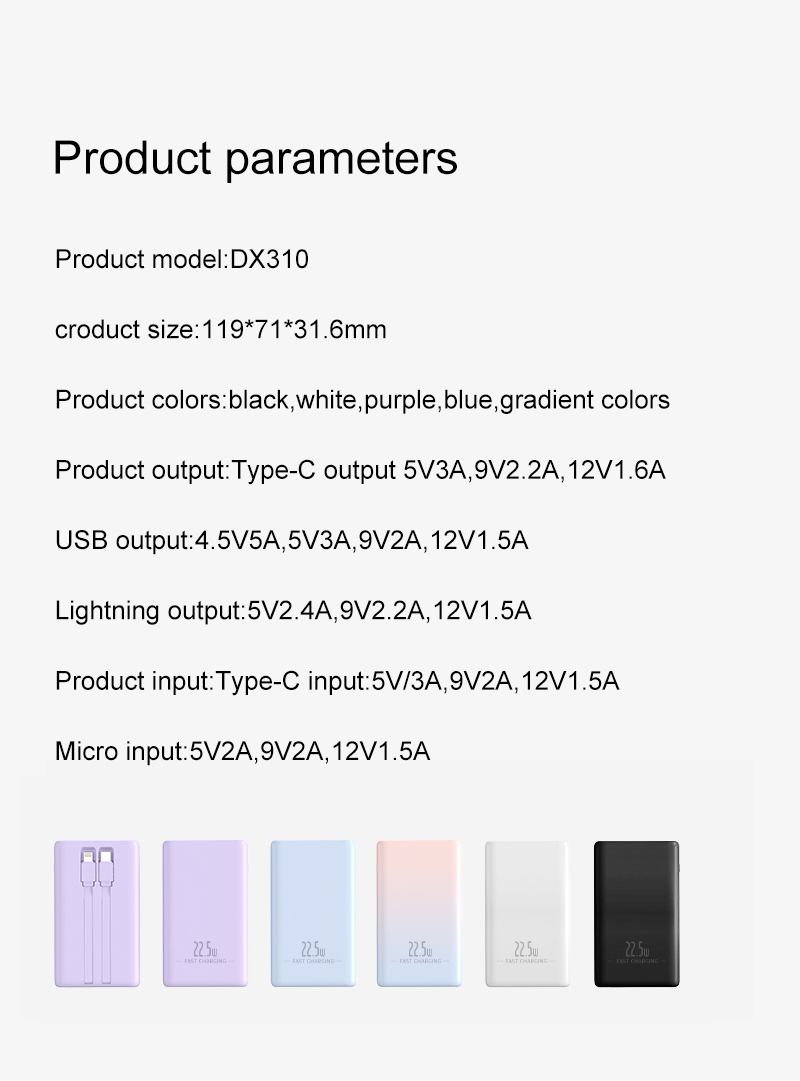The image size is (800, 1081).
Task: Click the 'Product parameters' heading
Action: click(x=255, y=158)
